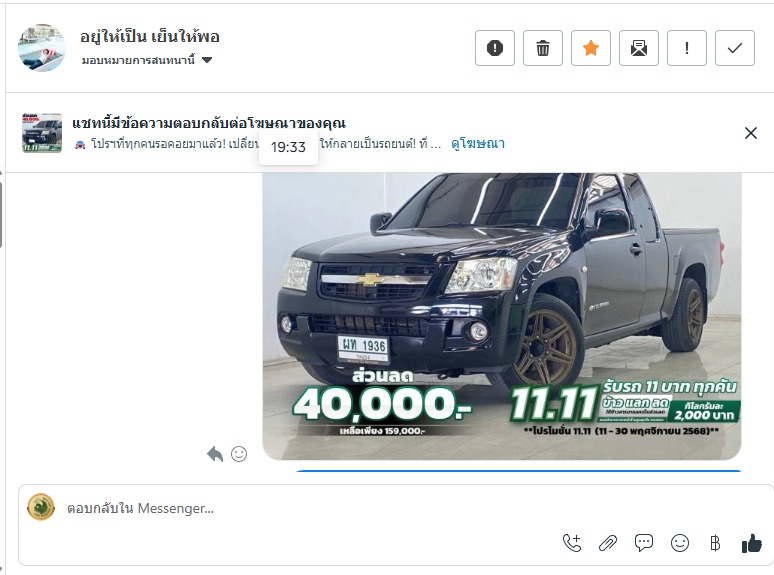Open the emoji picker in composer
This screenshot has height=575, width=774.
(680, 543)
